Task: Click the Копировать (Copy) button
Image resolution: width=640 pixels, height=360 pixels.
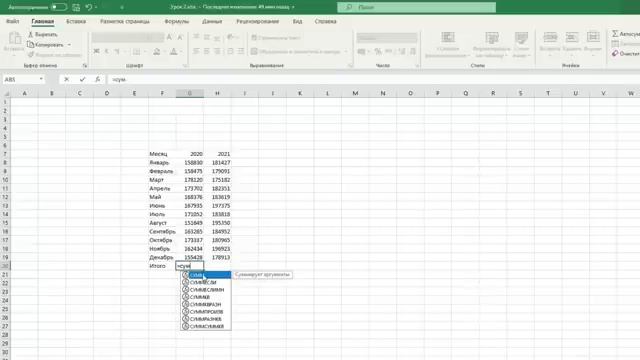Action: click(x=45, y=44)
